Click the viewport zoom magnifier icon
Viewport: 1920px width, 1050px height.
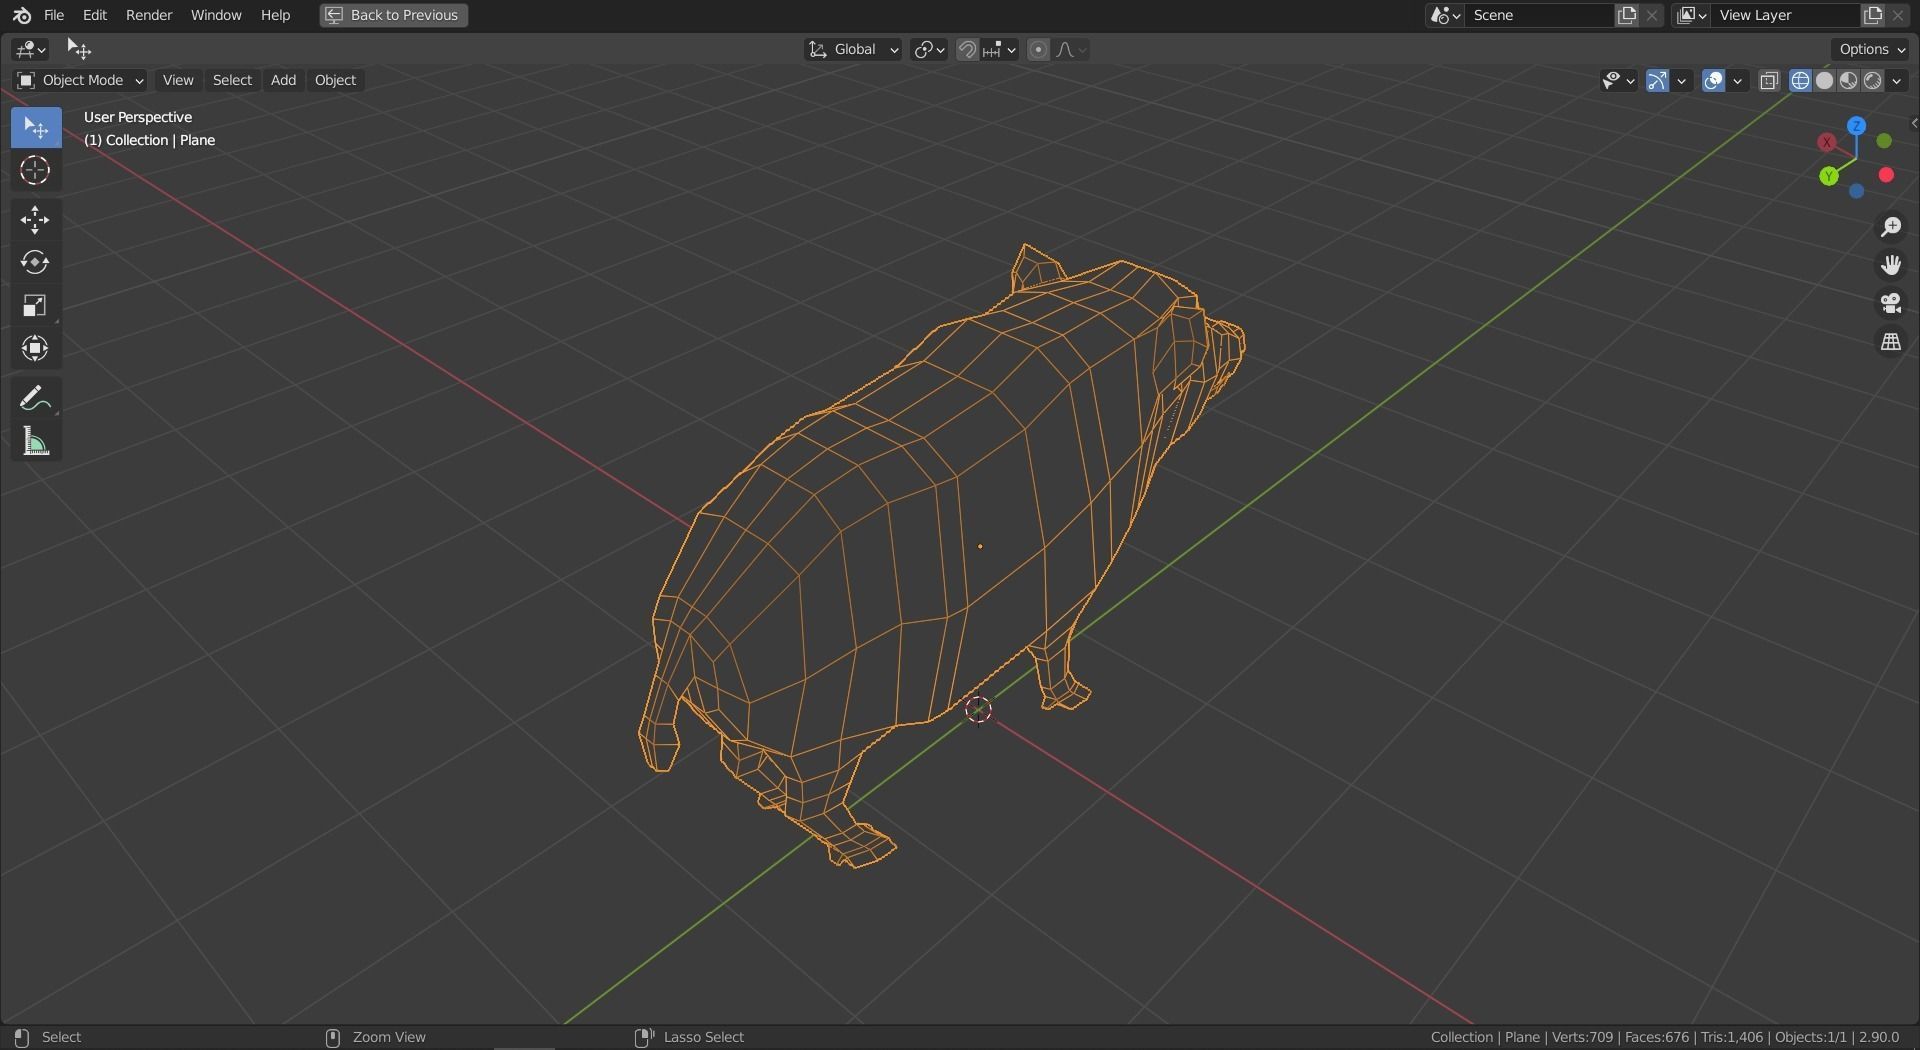tap(1891, 227)
